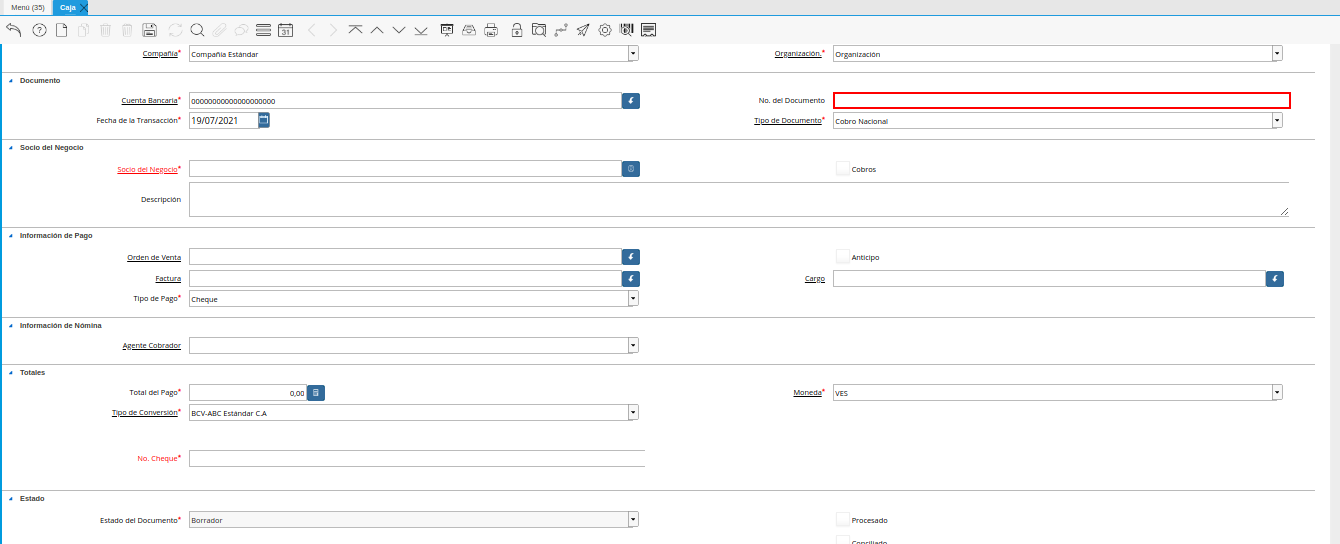Open the Total del Pago calculator button
1340x544 pixels.
coord(315,393)
